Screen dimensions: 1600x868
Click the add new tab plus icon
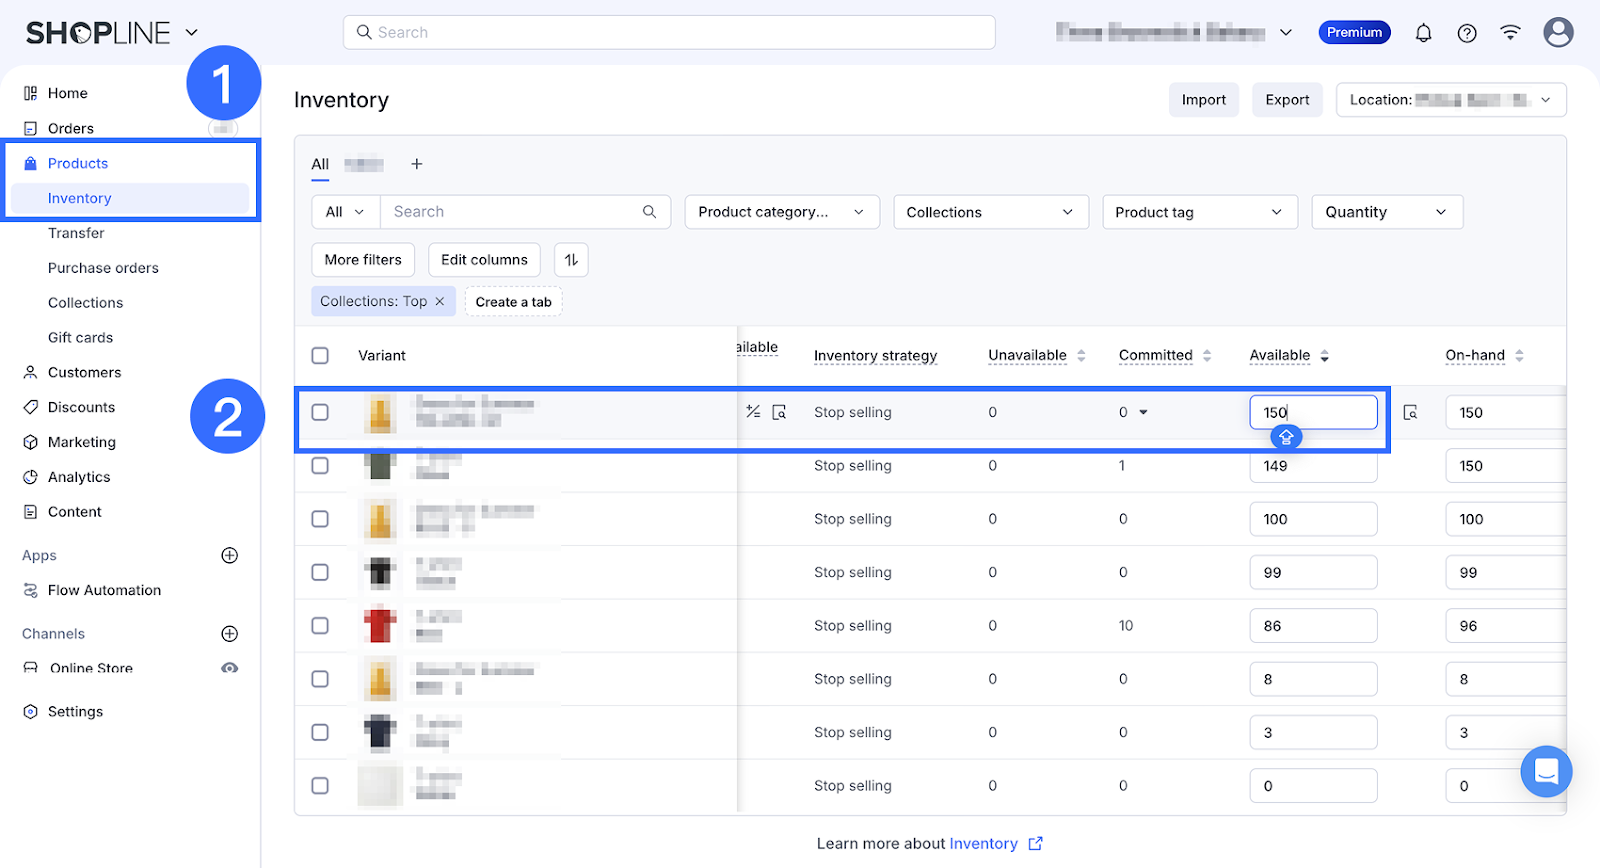point(417,164)
